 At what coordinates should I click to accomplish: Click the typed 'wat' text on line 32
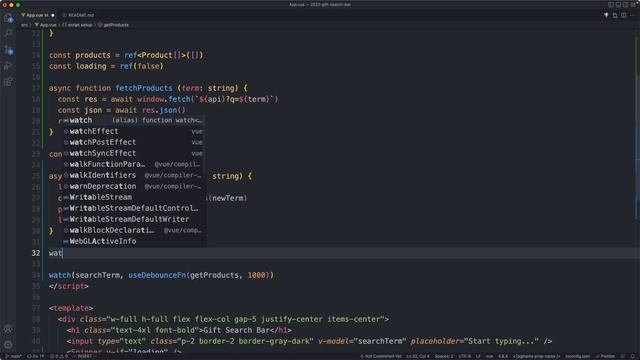pos(56,253)
